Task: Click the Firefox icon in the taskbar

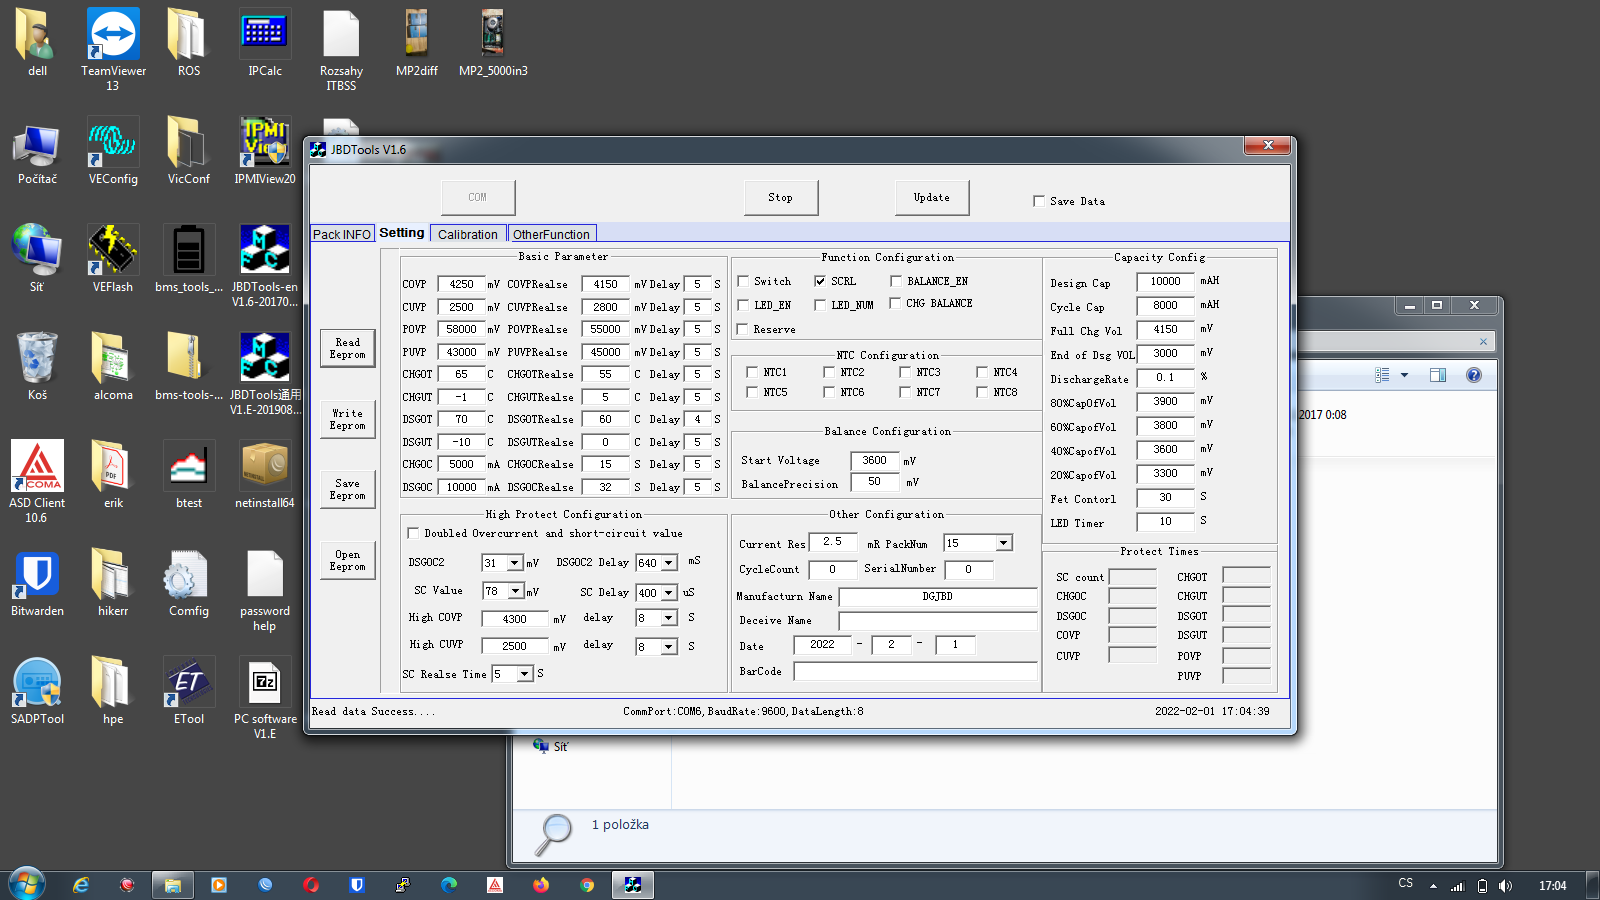Action: [541, 885]
